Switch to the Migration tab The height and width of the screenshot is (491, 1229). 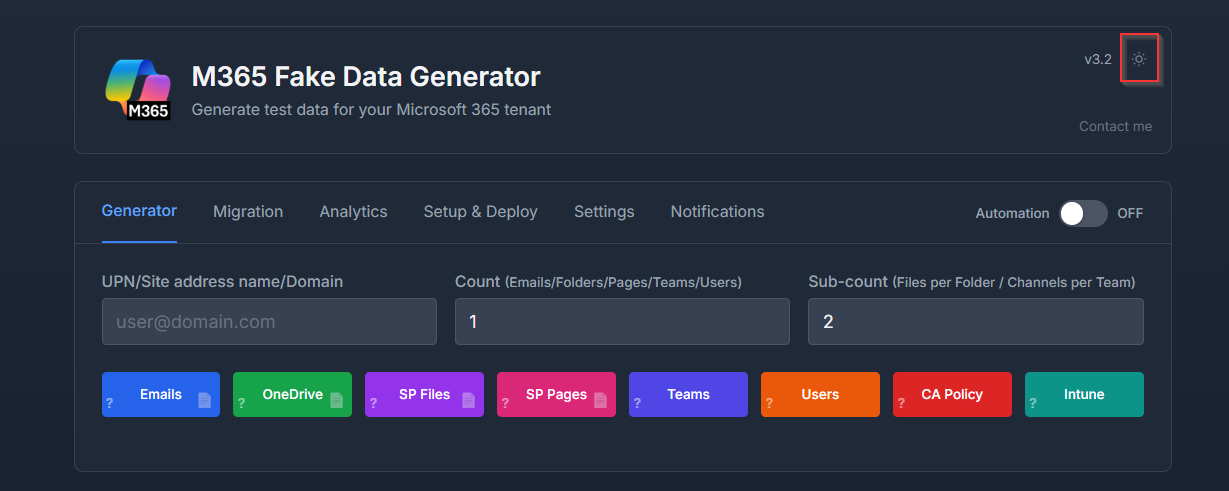coord(248,212)
